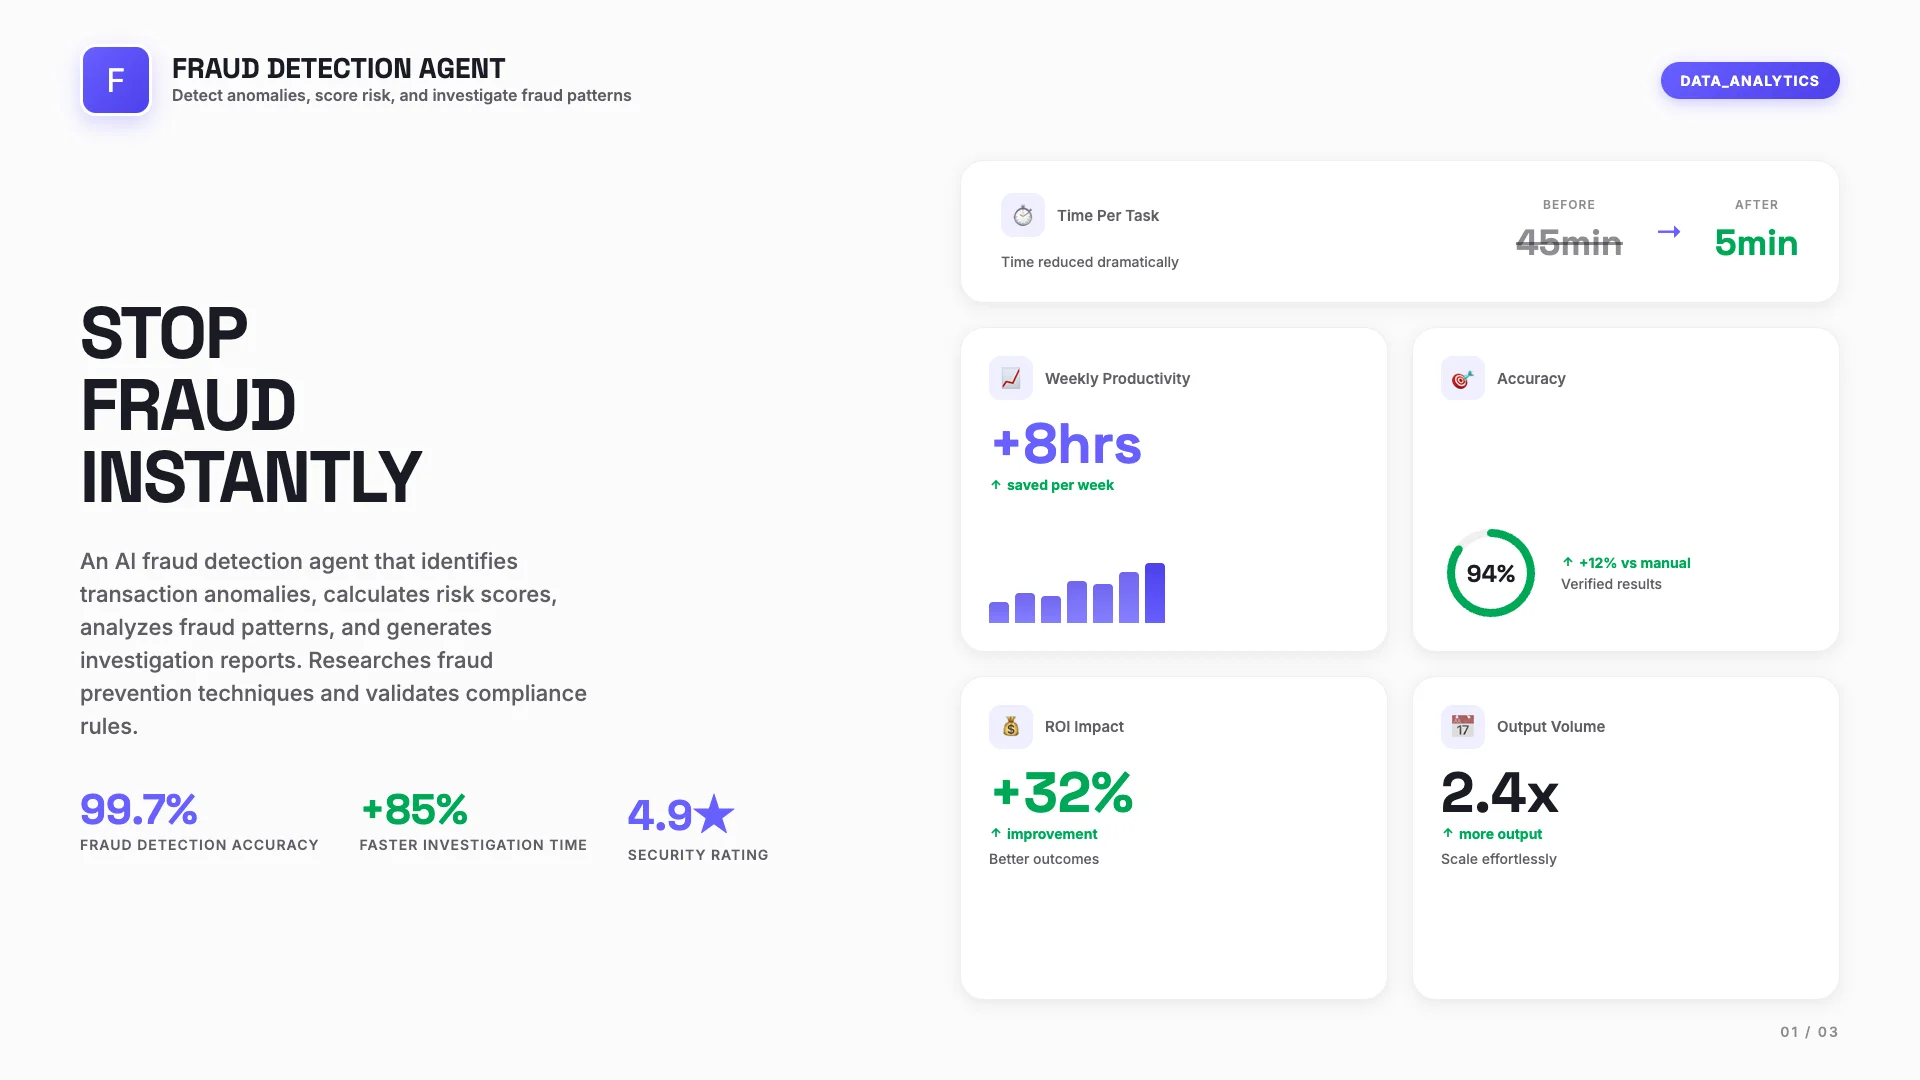The height and width of the screenshot is (1080, 1920).
Task: Click the arrow between 45min and 5min
Action: point(1668,232)
